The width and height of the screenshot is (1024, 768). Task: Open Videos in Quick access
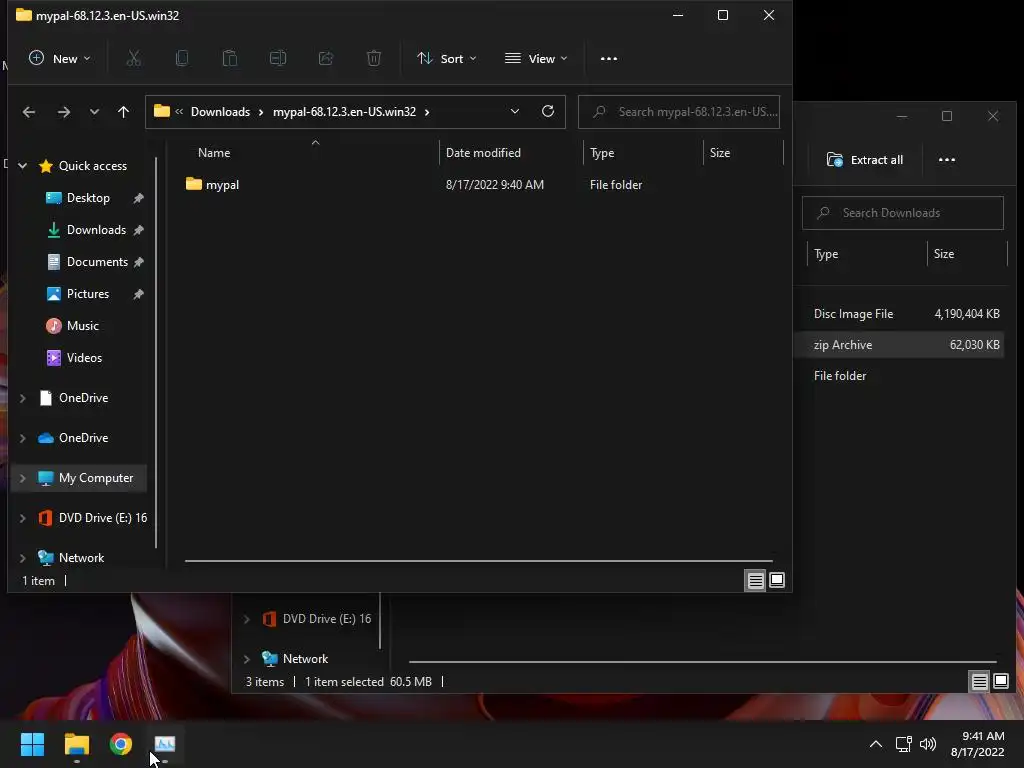[x=84, y=358]
